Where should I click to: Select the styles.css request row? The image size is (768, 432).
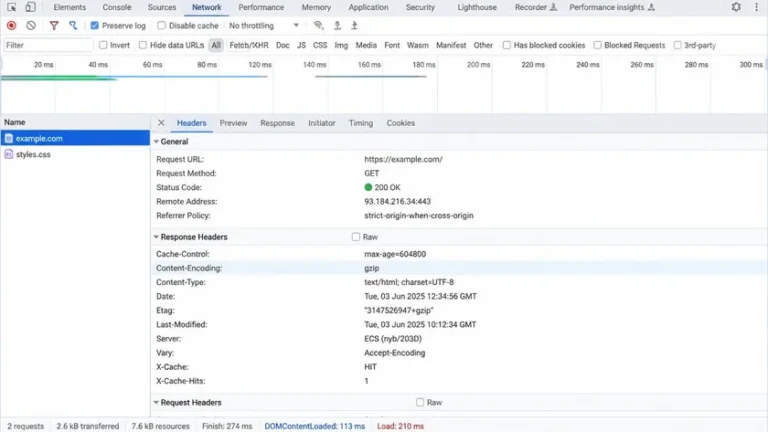point(75,154)
